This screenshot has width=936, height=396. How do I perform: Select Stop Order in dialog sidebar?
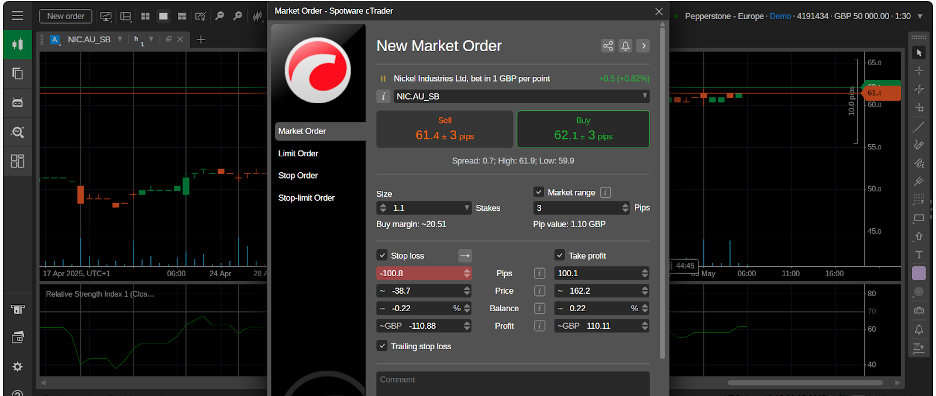(x=298, y=176)
